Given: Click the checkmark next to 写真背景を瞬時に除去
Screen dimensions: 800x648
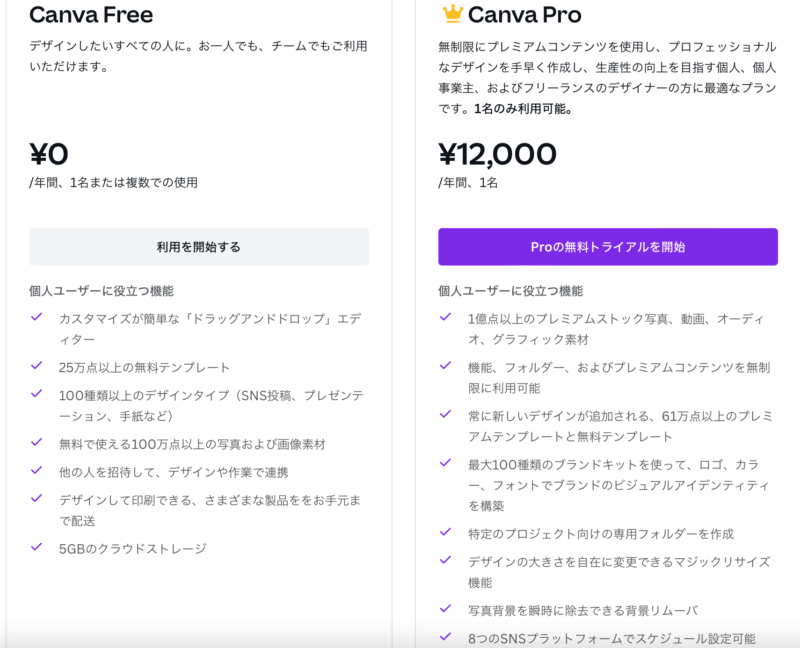Looking at the screenshot, I should (445, 609).
